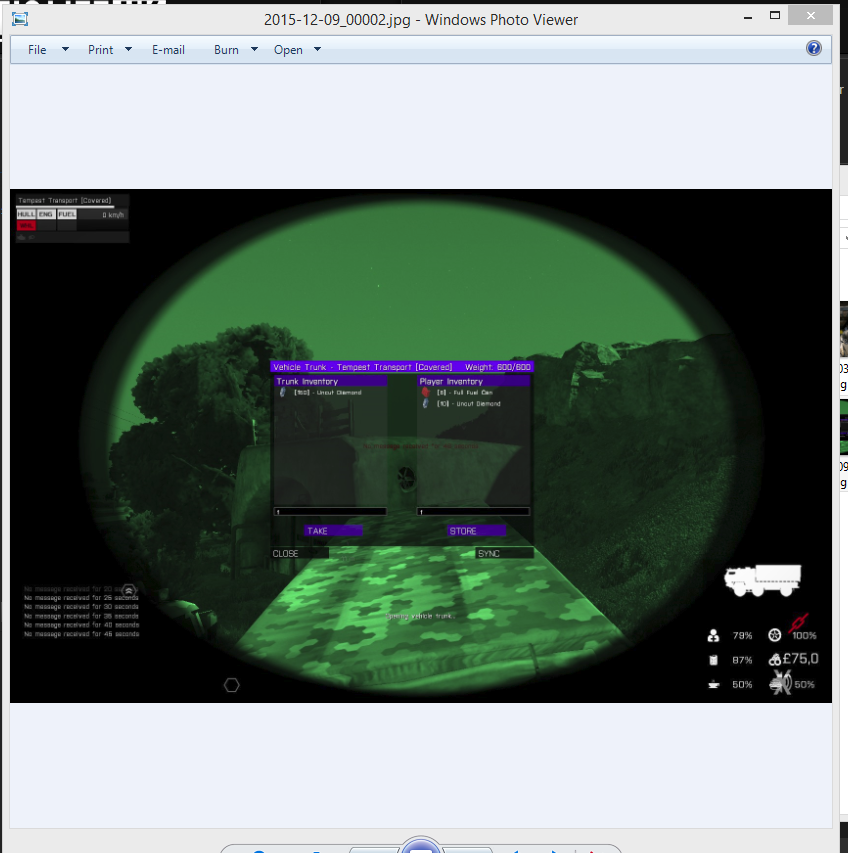Click the Photo Viewer app icon in title bar
Image resolution: width=848 pixels, height=853 pixels.
coord(20,19)
